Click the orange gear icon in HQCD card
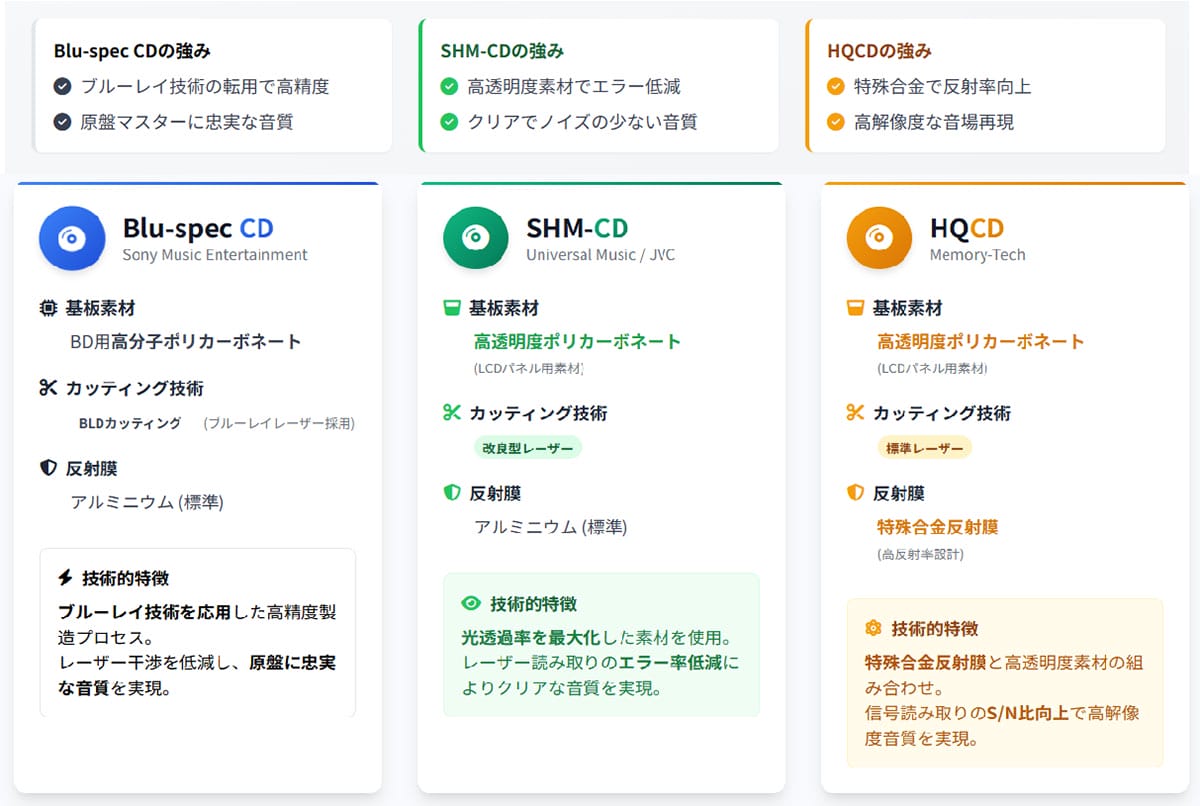The width and height of the screenshot is (1200, 806). (873, 628)
